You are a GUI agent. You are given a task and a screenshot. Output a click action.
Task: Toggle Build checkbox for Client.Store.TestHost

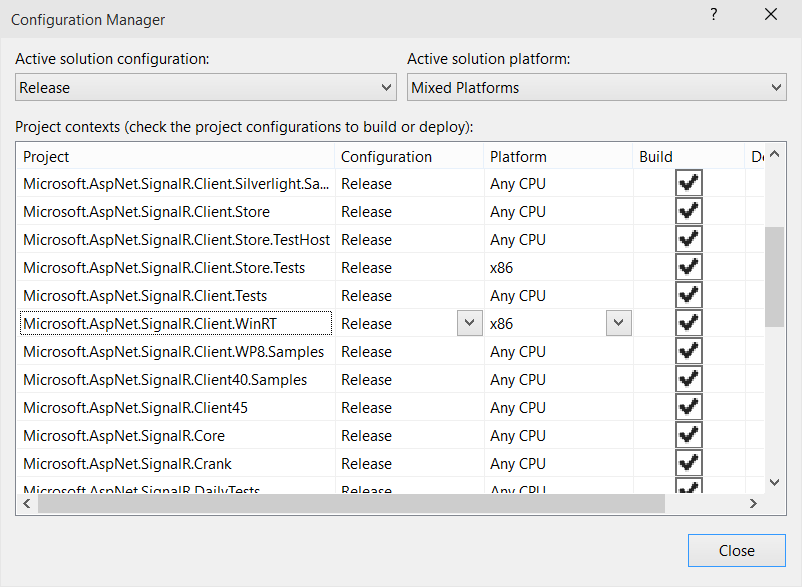point(688,239)
